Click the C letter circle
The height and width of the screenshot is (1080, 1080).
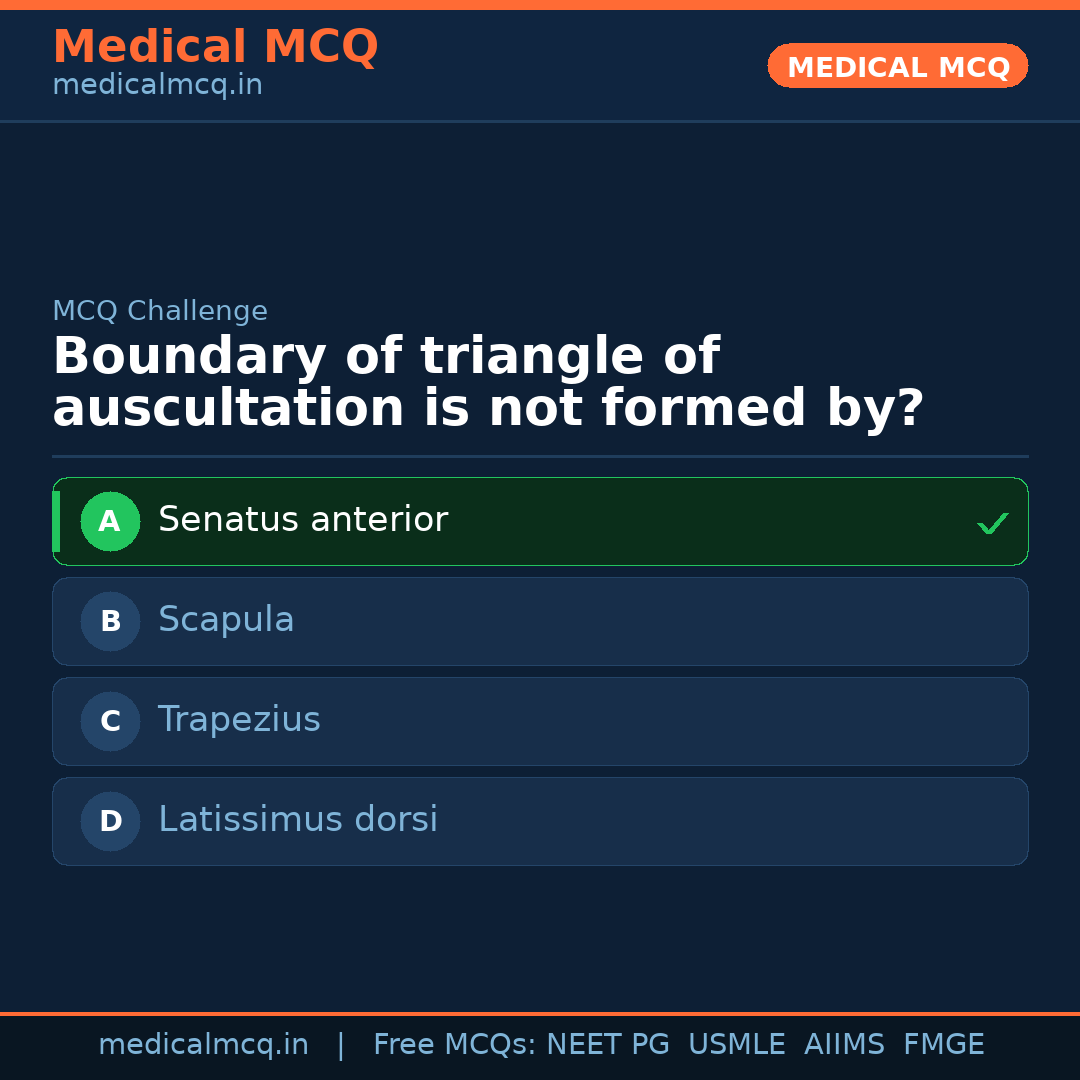(x=110, y=721)
